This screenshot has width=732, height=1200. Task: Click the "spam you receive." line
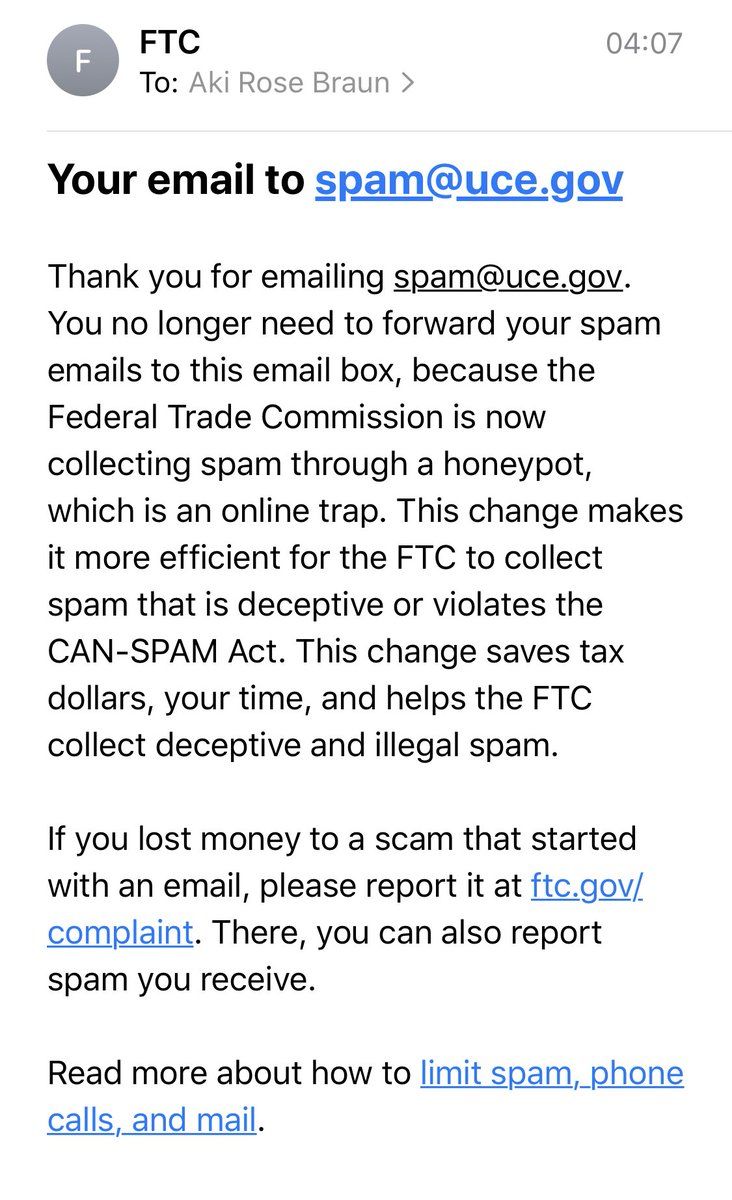[181, 979]
